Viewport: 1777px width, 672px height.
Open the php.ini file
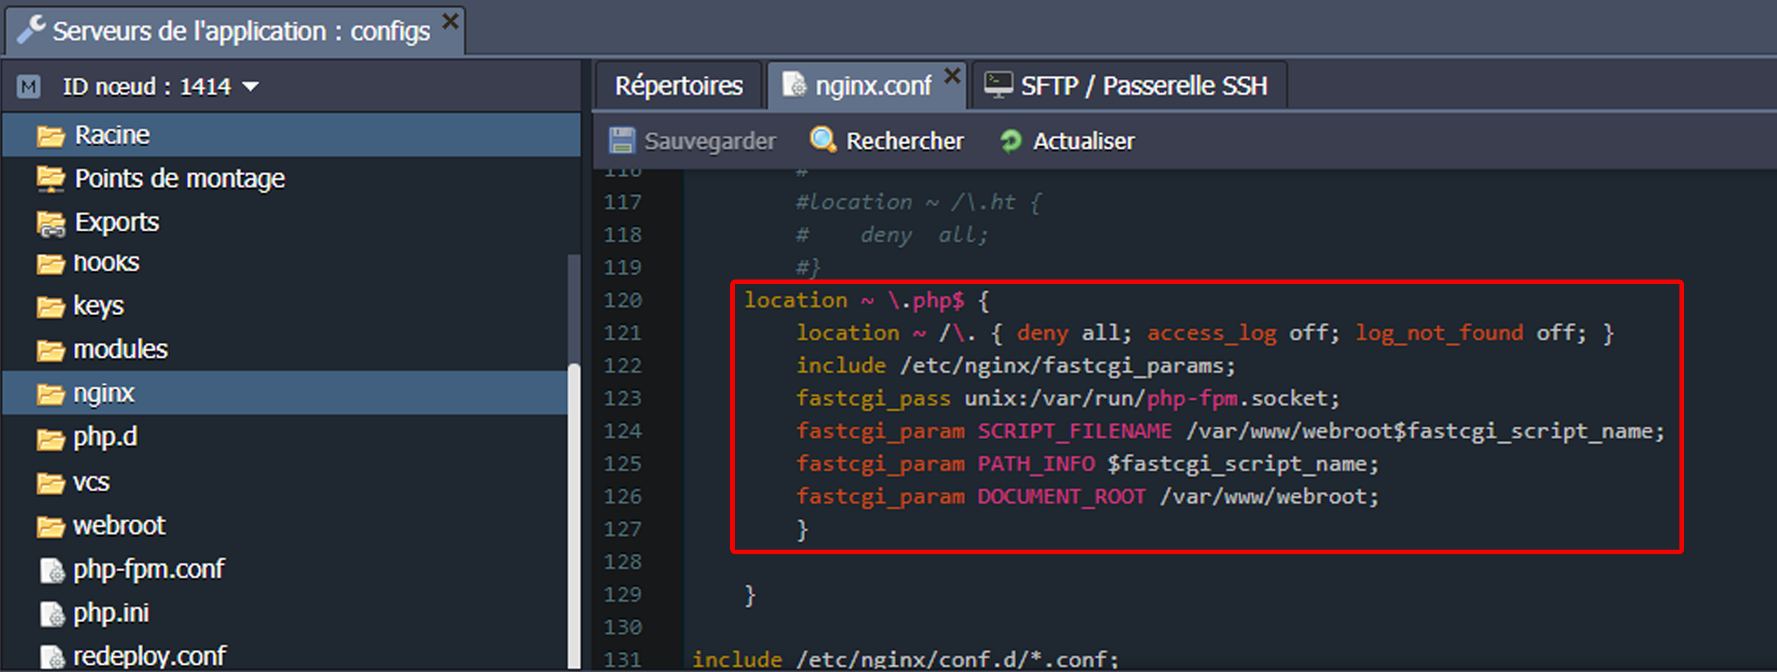(110, 613)
